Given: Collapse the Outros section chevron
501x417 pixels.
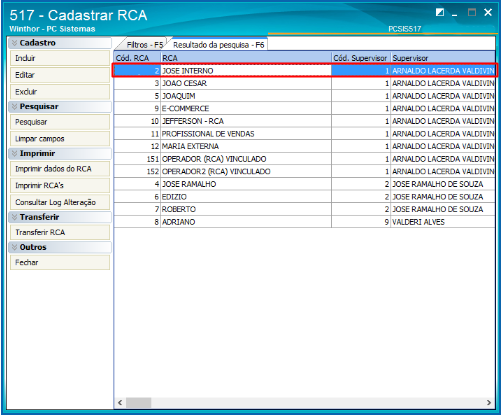Looking at the screenshot, I should (x=14, y=247).
